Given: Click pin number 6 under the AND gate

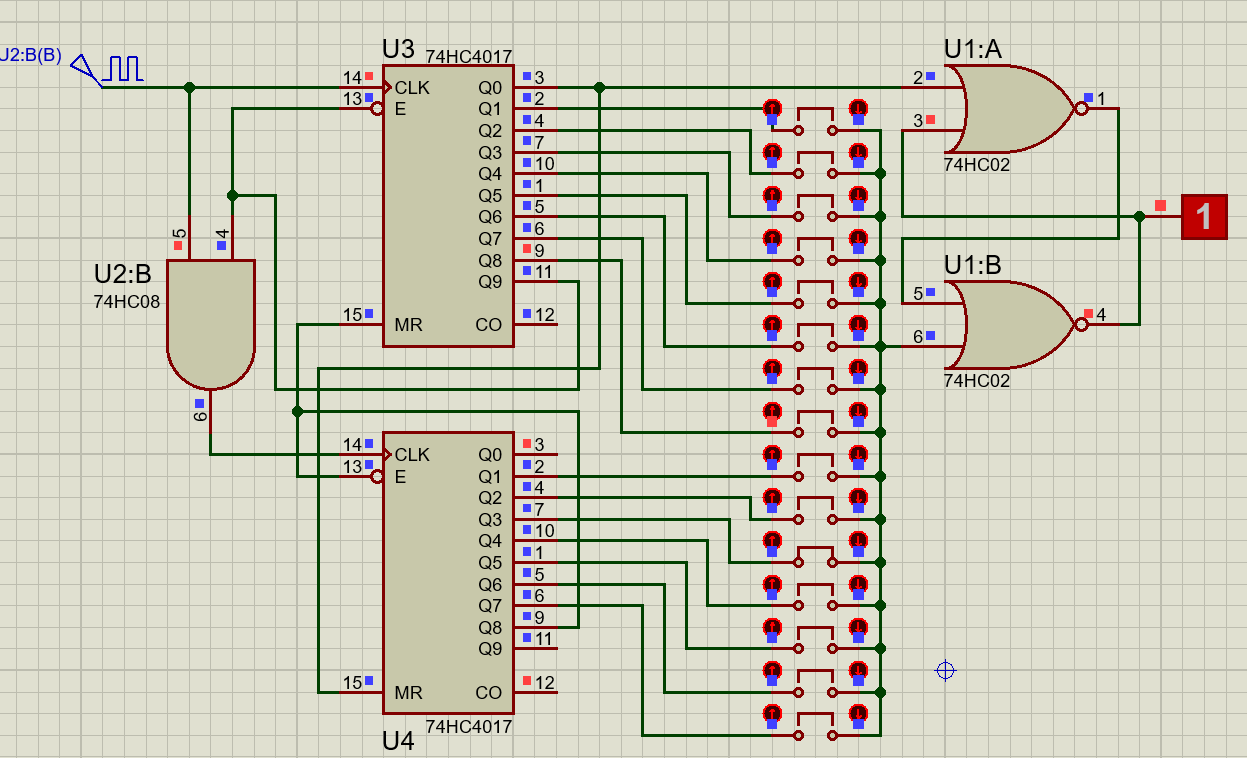Looking at the screenshot, I should (x=200, y=415).
